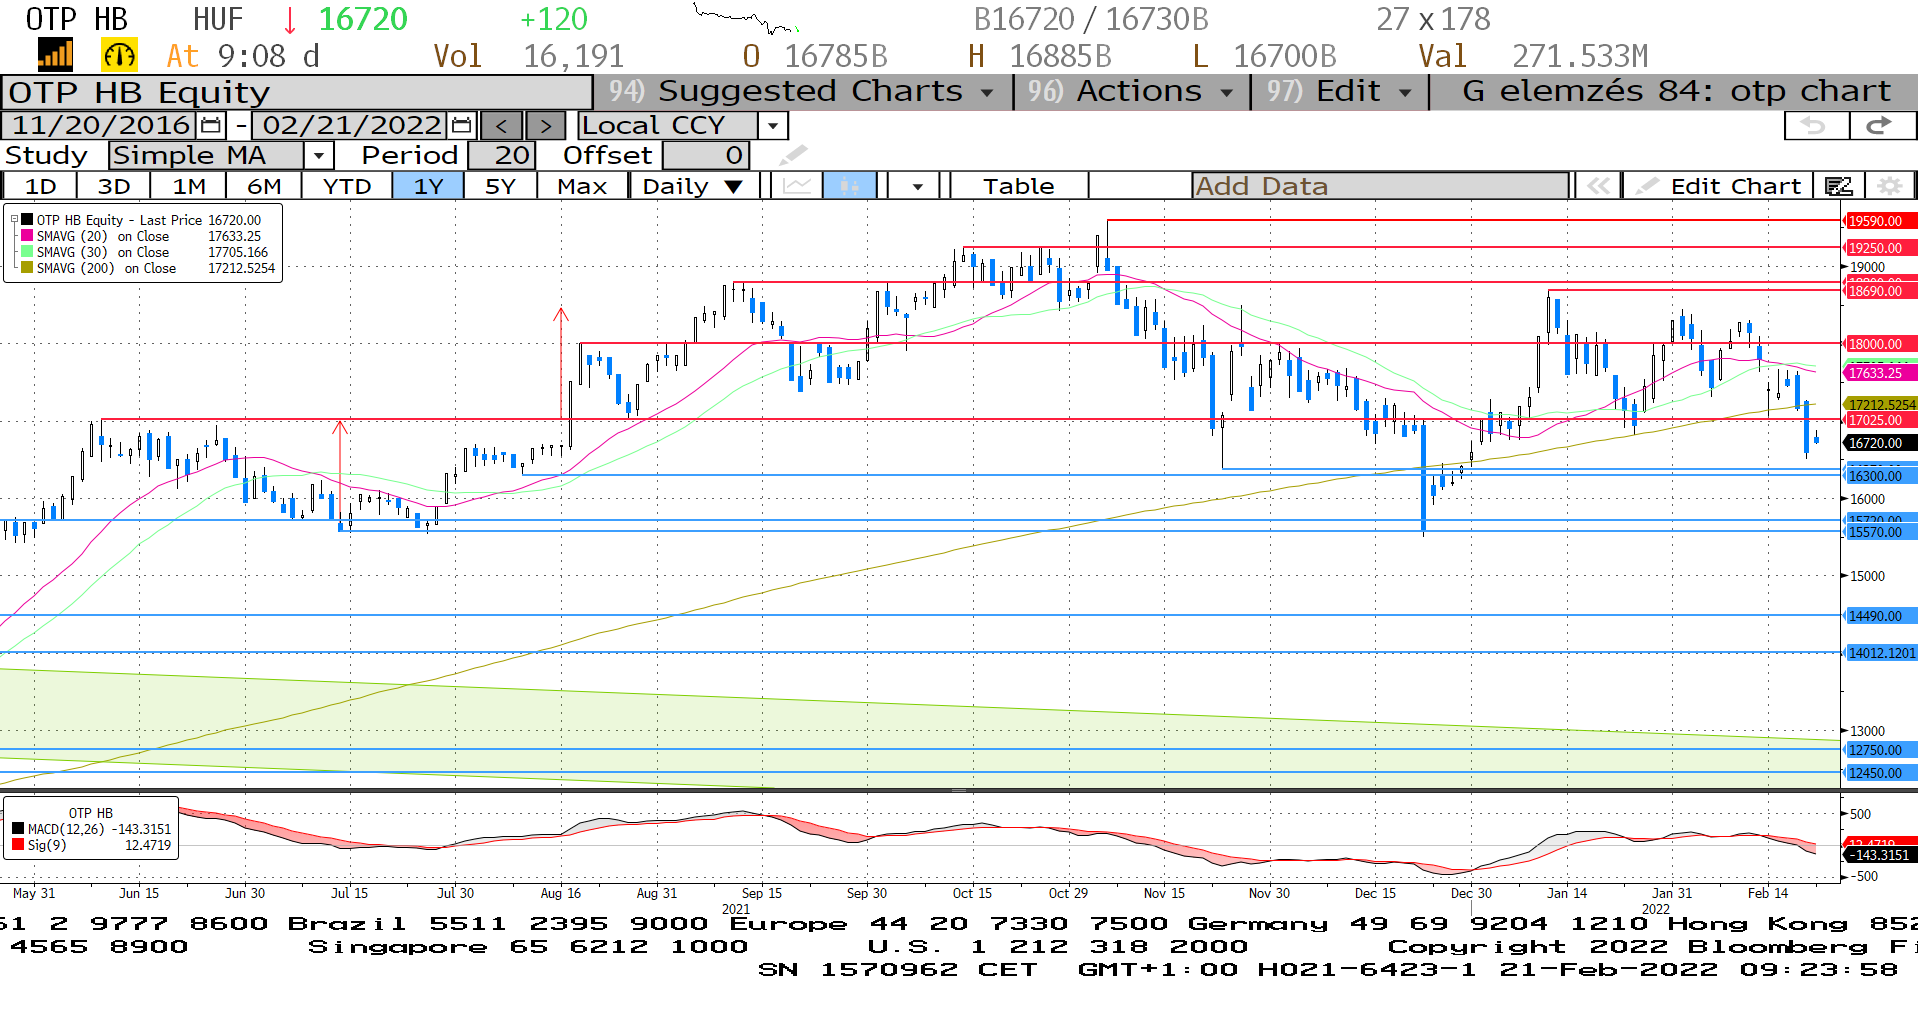This screenshot has width=1918, height=1025.
Task: Click previous date range arrow
Action: click(x=502, y=126)
